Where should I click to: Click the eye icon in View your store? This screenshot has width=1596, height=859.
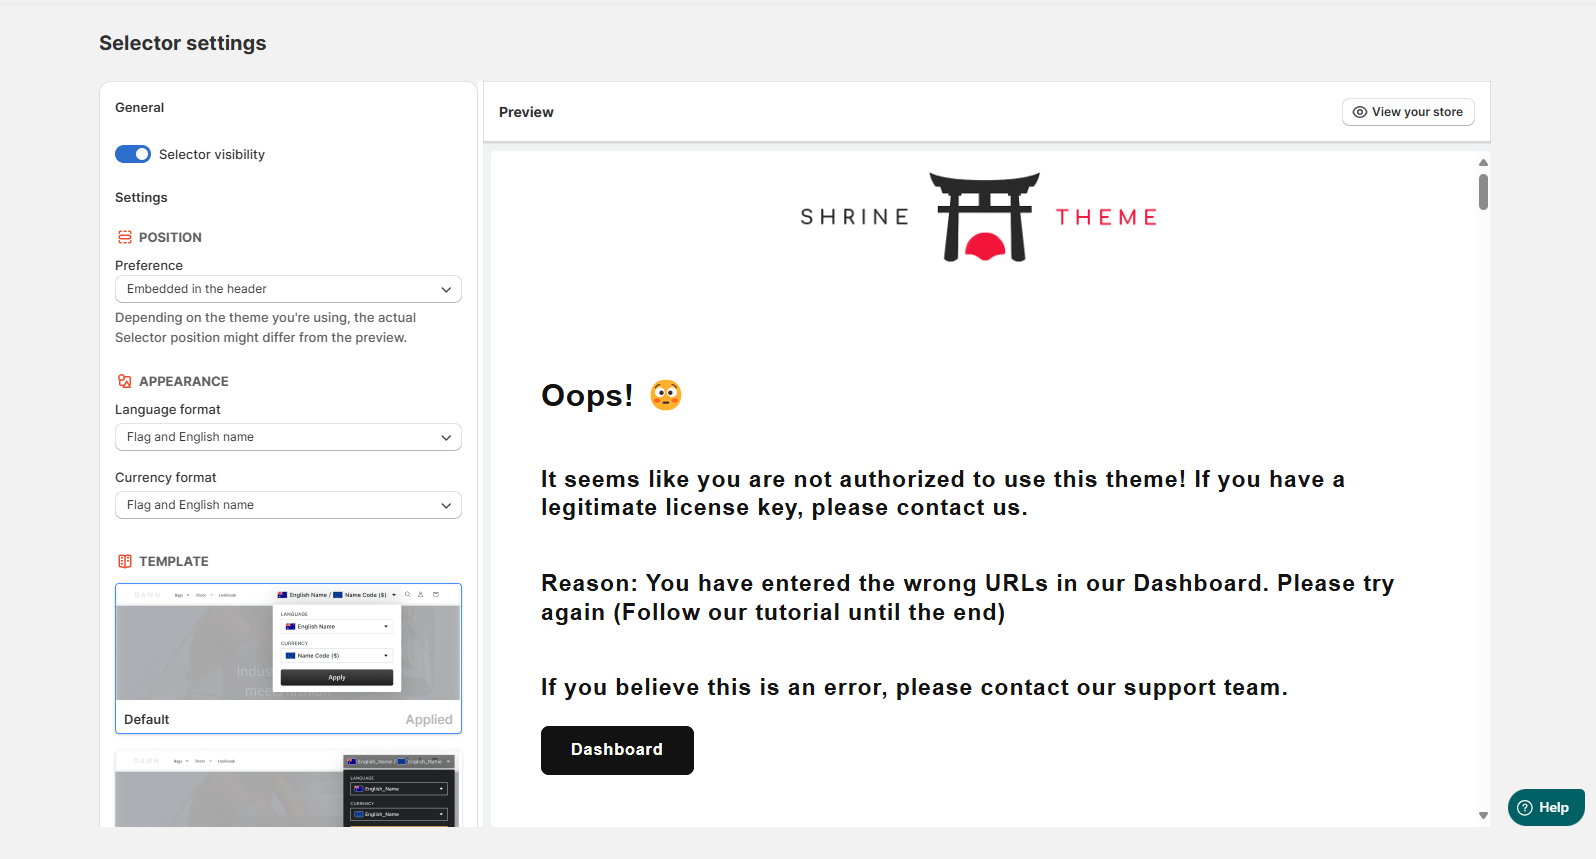click(x=1360, y=112)
